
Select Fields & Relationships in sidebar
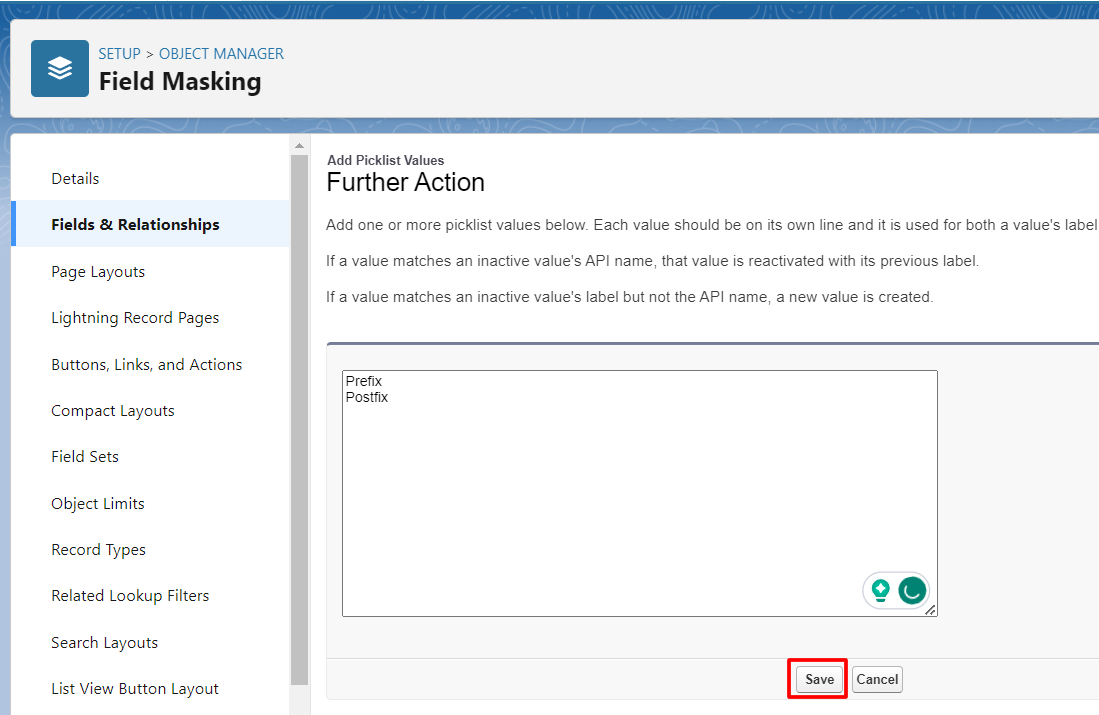(135, 225)
